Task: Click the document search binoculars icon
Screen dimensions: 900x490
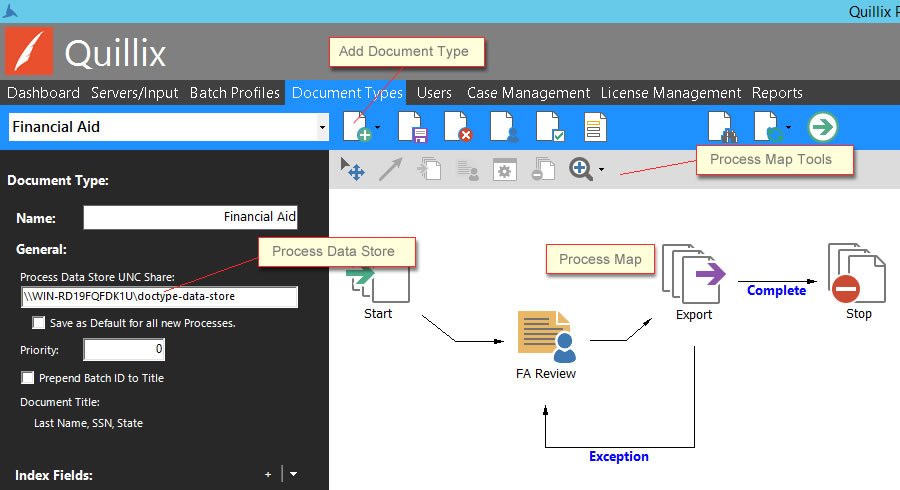Action: coord(722,127)
